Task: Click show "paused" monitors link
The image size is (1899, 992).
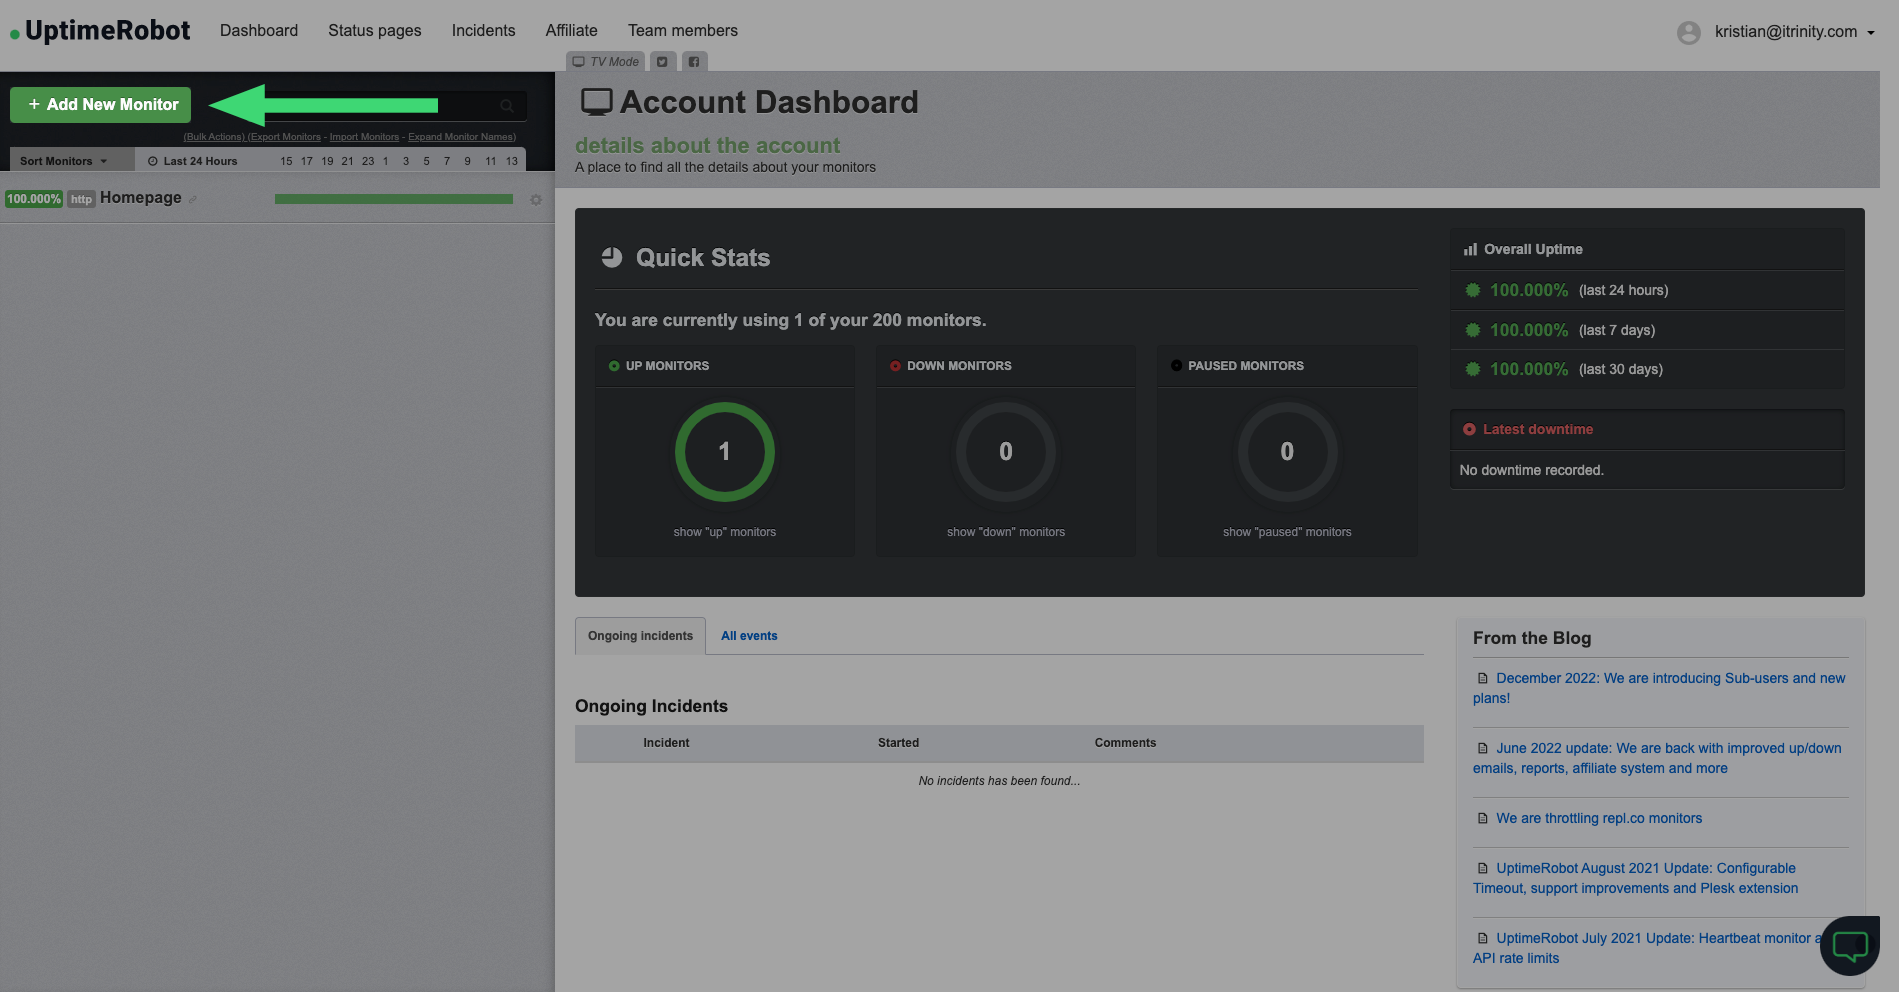Action: [1287, 532]
